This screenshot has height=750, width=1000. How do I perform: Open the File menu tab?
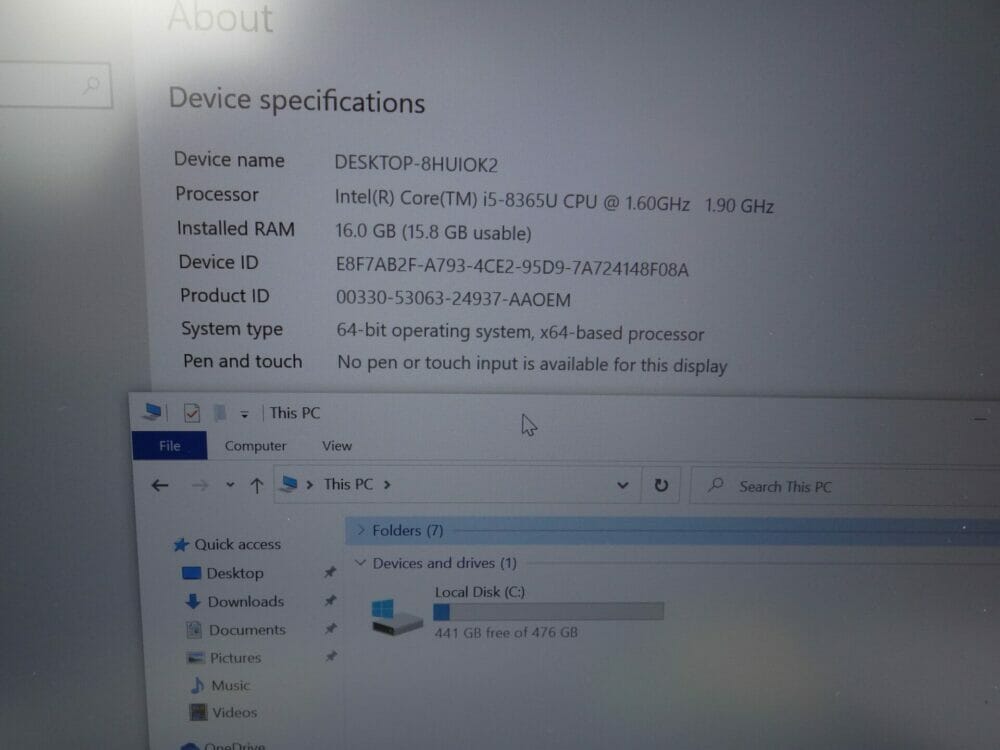(170, 446)
